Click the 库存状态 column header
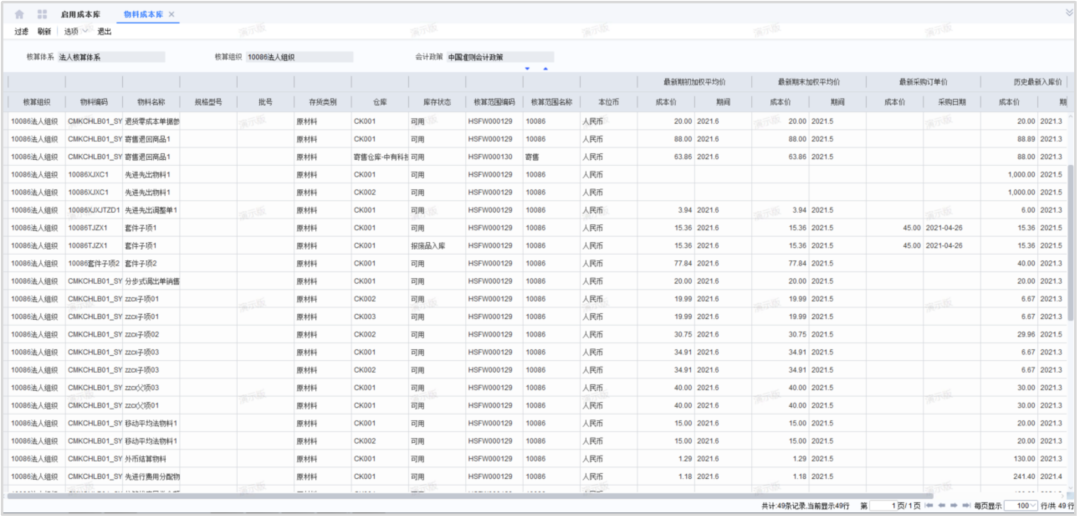 click(x=437, y=102)
